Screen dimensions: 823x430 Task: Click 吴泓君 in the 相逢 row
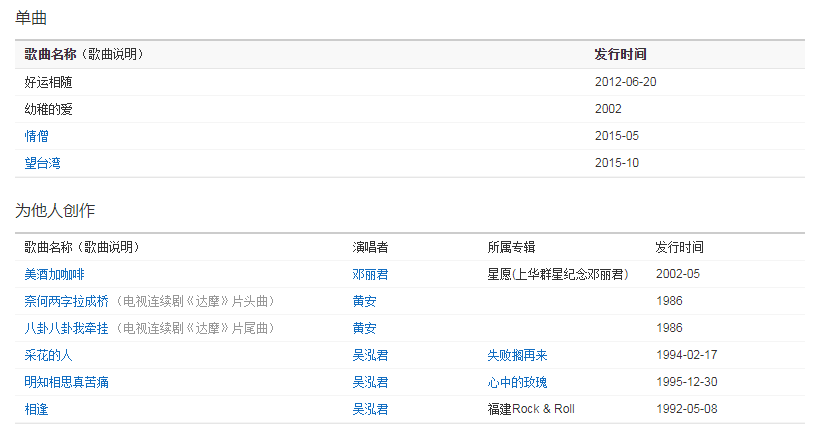tap(370, 409)
